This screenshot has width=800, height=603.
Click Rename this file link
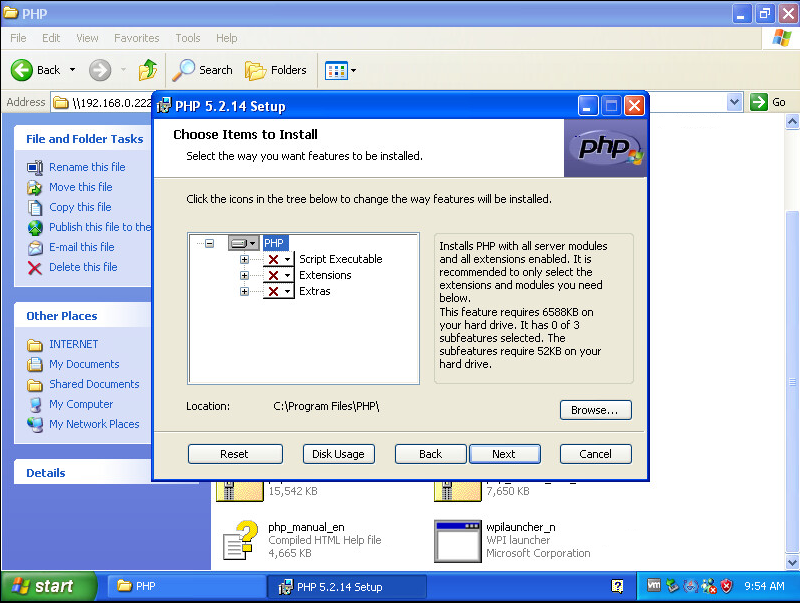[x=87, y=167]
